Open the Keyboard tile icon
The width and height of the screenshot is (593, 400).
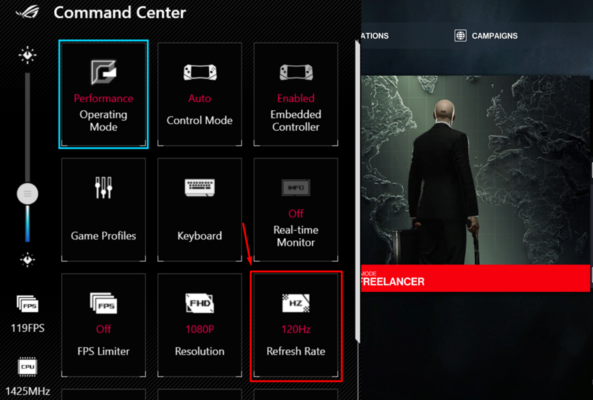(200, 188)
